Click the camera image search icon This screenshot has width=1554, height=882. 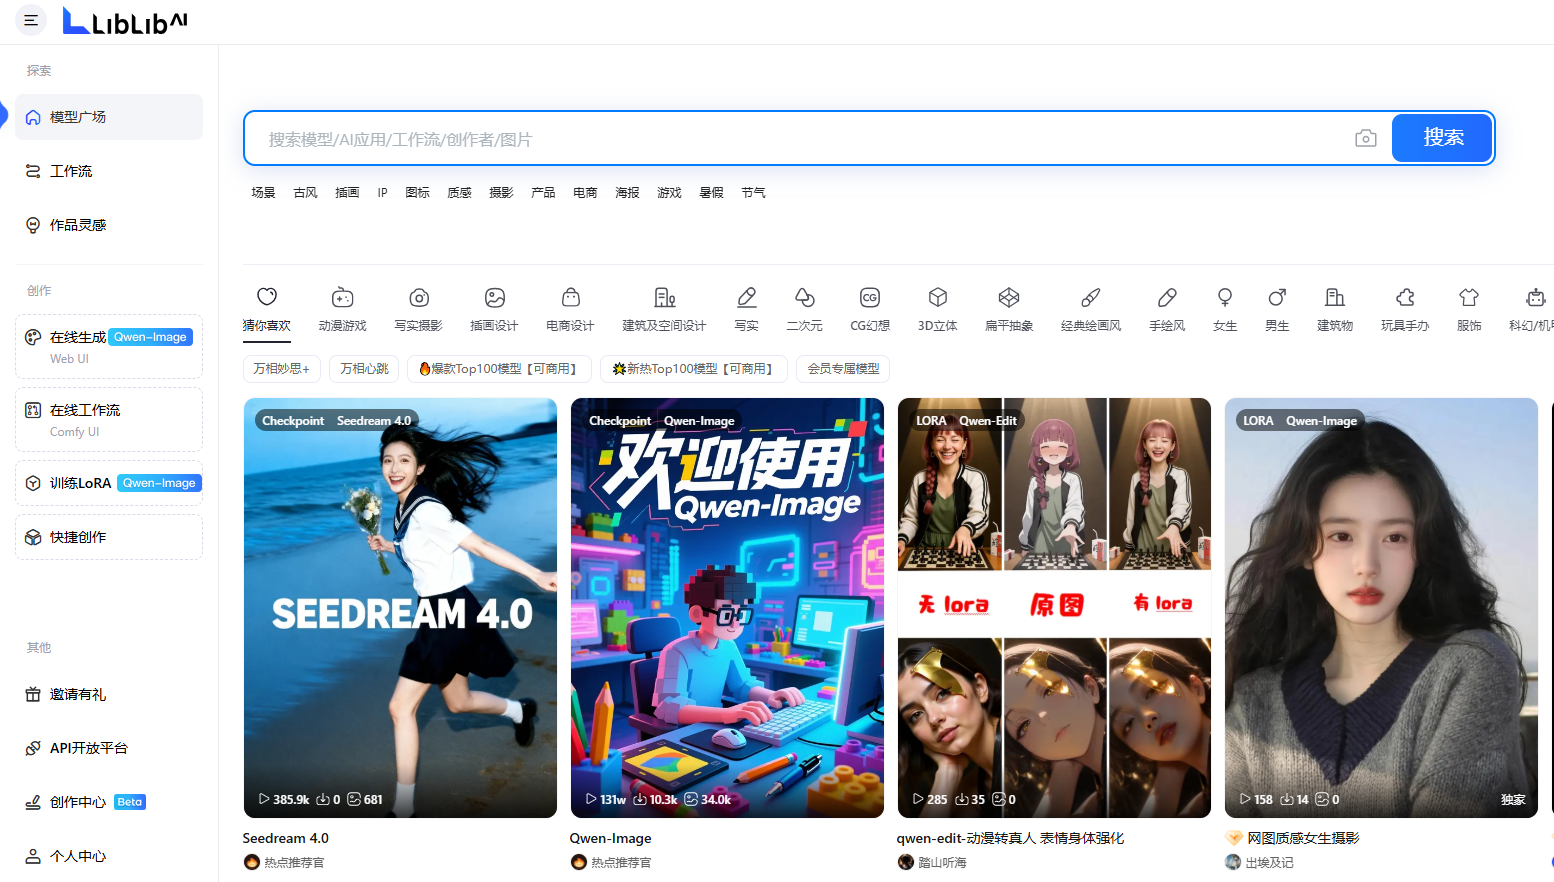click(x=1365, y=138)
